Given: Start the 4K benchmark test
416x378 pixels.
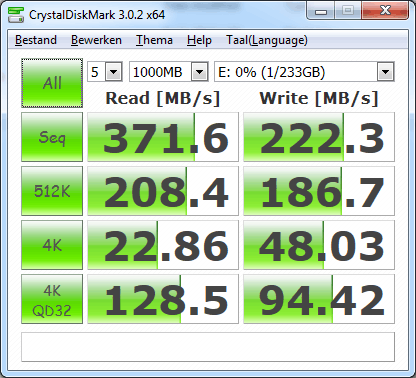Looking at the screenshot, I should coord(52,245).
